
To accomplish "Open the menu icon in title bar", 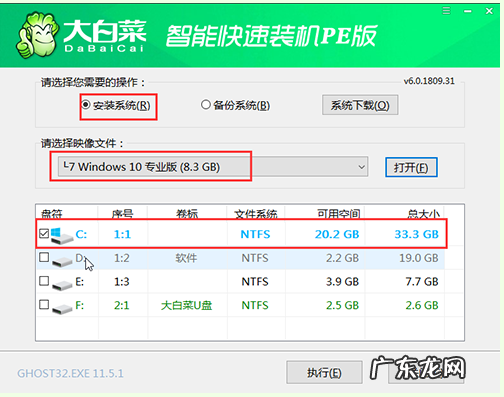I will 446,11.
